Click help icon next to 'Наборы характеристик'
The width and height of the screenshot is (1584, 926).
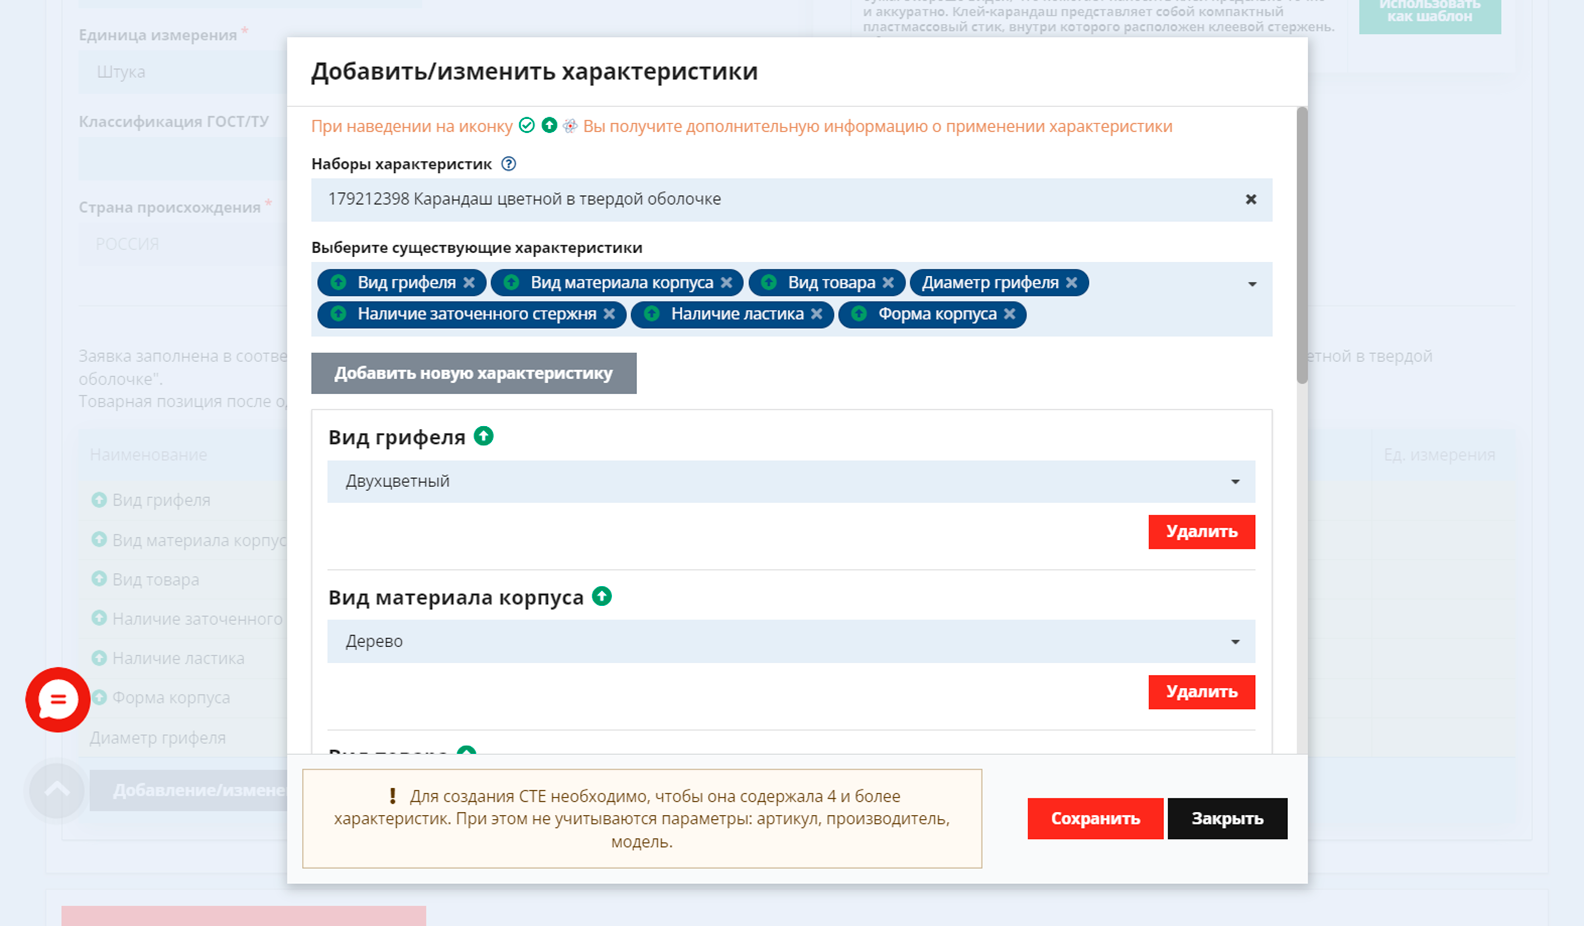pyautogui.click(x=508, y=164)
